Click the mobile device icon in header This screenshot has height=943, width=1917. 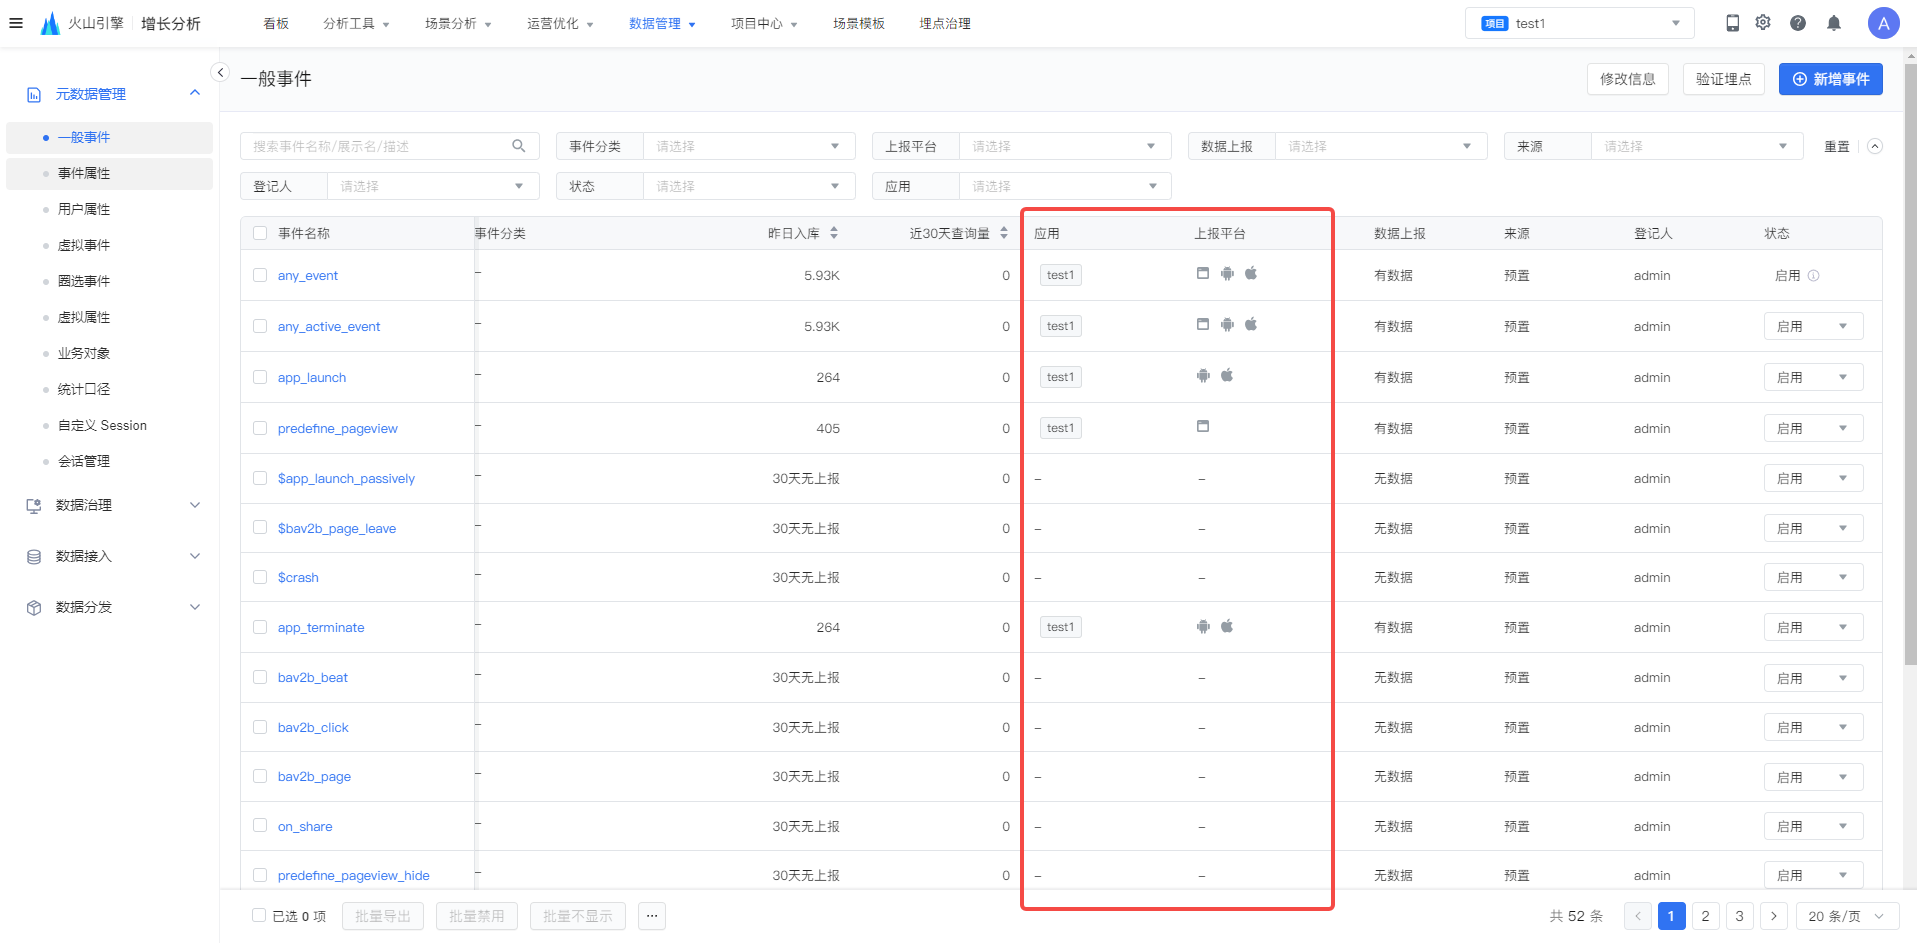(1733, 23)
